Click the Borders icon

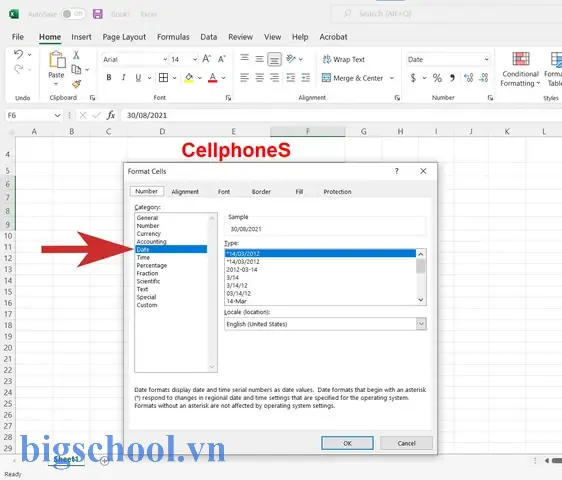tap(163, 77)
